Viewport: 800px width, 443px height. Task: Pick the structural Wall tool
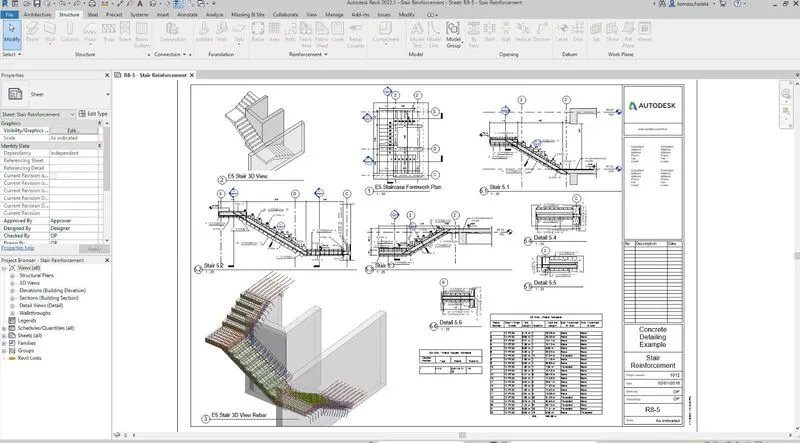(50, 32)
